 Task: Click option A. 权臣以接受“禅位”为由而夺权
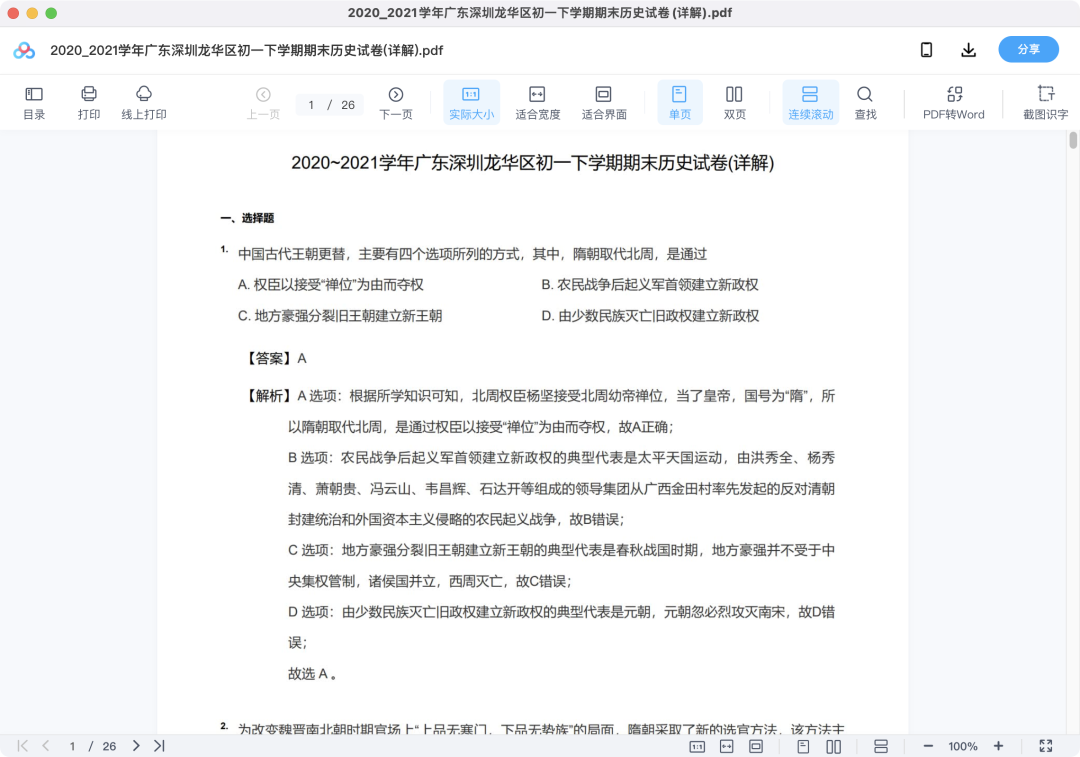(x=331, y=284)
